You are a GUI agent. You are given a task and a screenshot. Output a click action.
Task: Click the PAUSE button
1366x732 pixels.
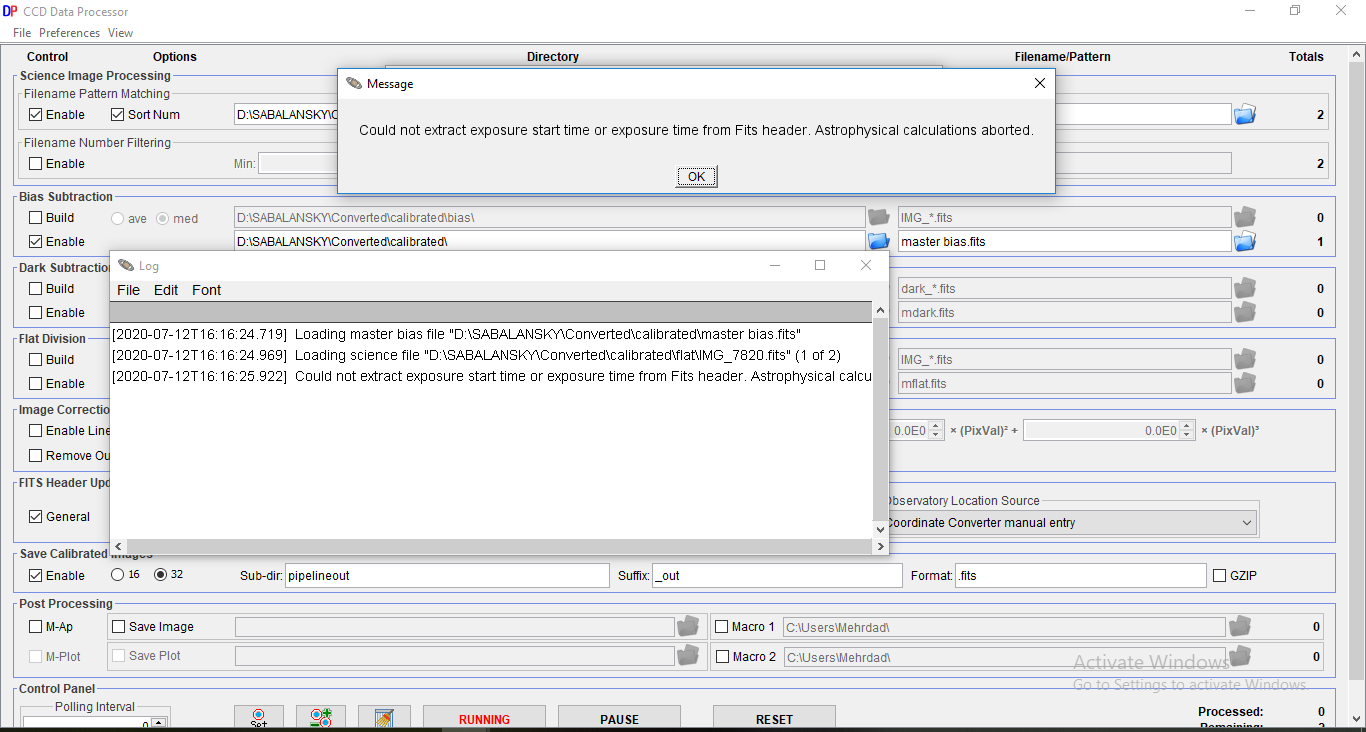tap(619, 719)
